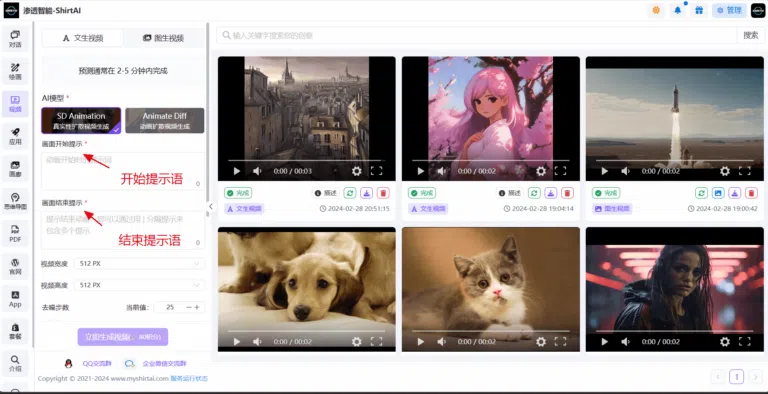Image resolution: width=768 pixels, height=394 pixels.
Task: Click the gift icon in header
Action: click(699, 10)
